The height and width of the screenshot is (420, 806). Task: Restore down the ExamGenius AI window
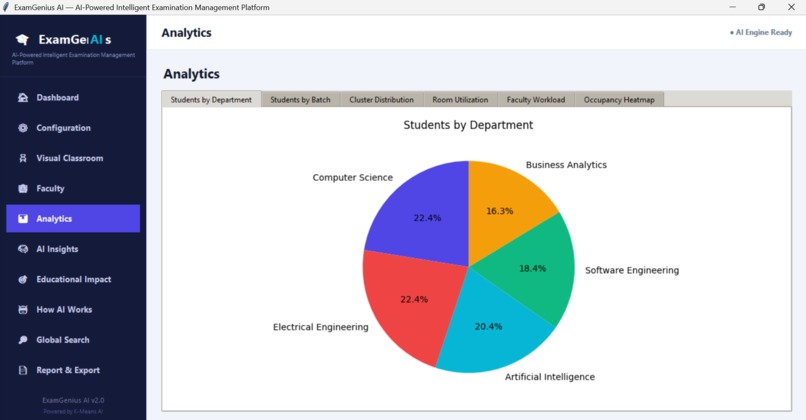[x=761, y=7]
